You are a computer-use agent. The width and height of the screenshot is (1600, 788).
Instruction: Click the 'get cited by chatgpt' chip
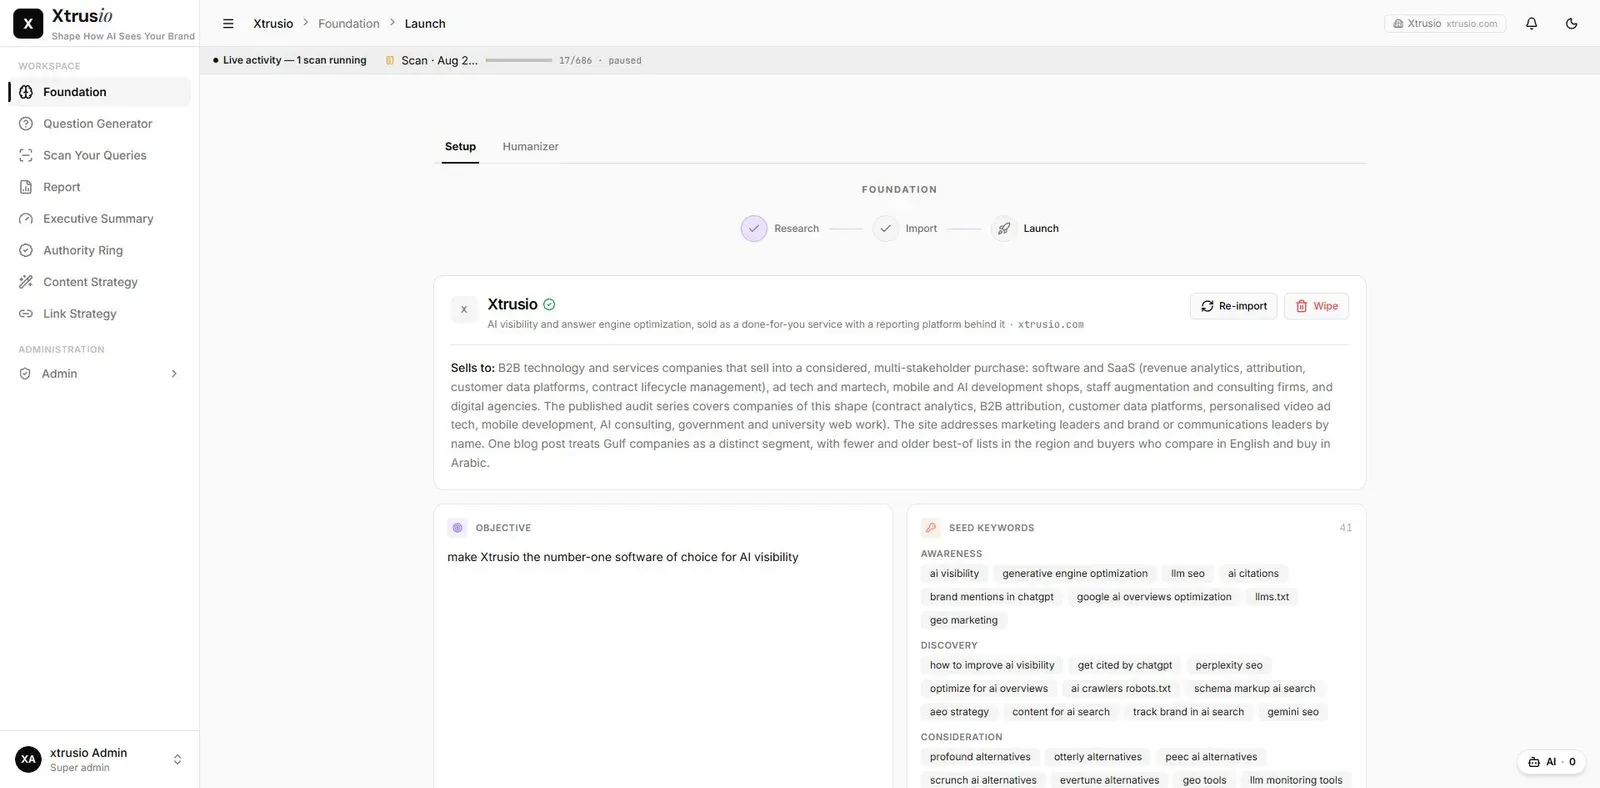1125,665
